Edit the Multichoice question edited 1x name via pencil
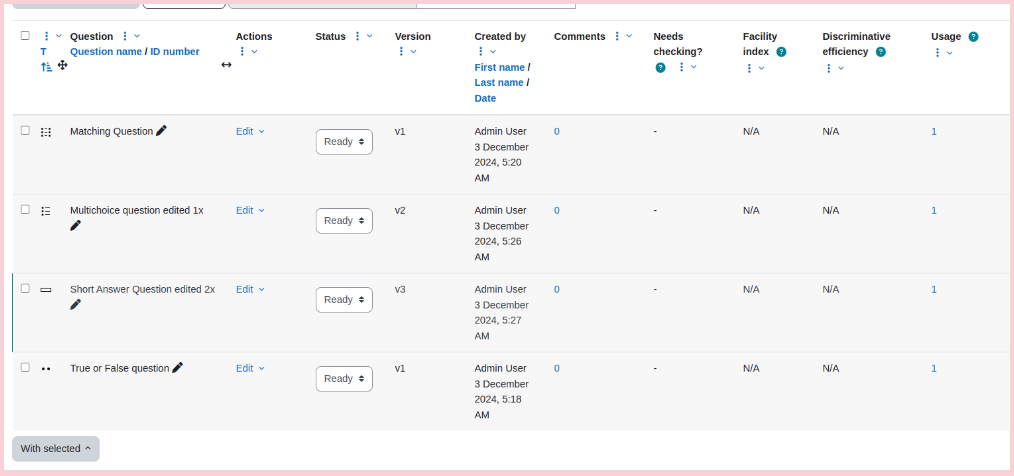 pyautogui.click(x=76, y=225)
